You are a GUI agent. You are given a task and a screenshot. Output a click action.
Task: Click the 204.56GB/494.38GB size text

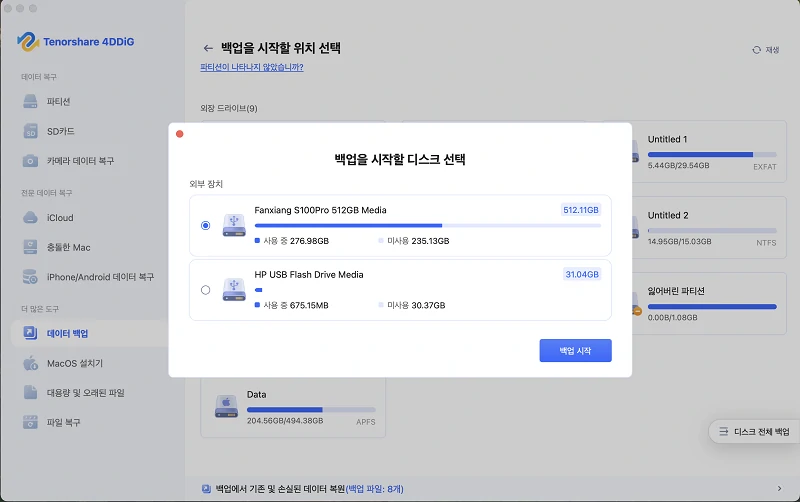click(x=285, y=421)
